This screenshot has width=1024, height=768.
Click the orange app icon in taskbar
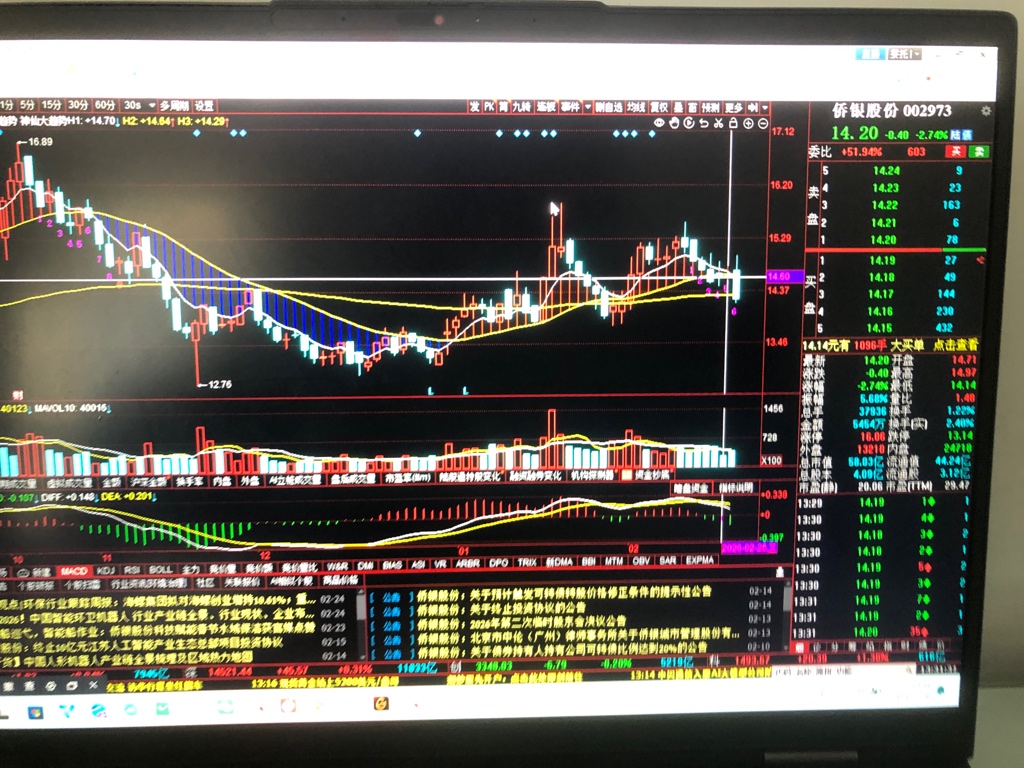[381, 703]
